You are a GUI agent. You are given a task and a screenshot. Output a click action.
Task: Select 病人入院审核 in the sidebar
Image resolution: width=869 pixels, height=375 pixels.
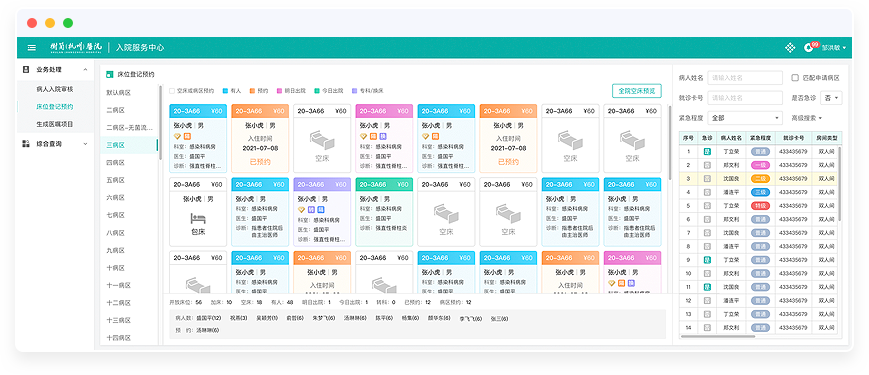[x=54, y=89]
